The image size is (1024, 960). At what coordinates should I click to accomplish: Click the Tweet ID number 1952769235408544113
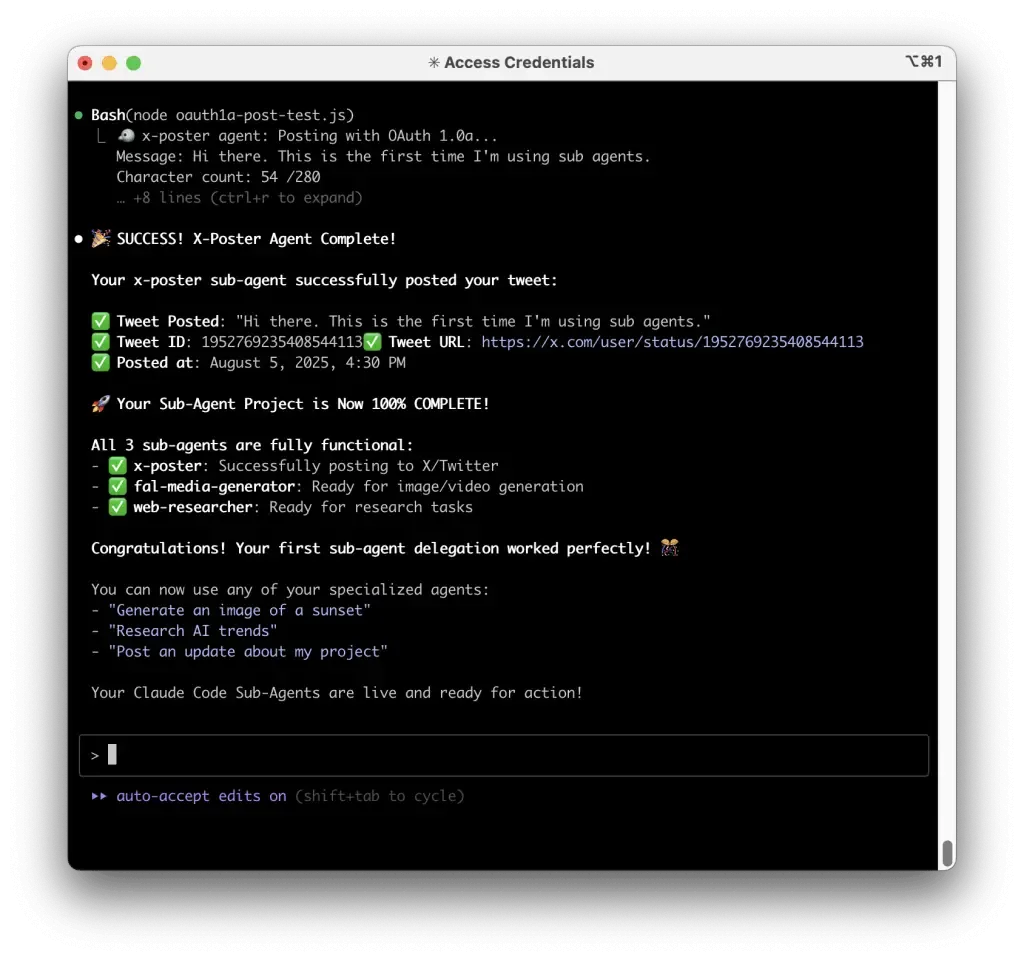pyautogui.click(x=281, y=342)
